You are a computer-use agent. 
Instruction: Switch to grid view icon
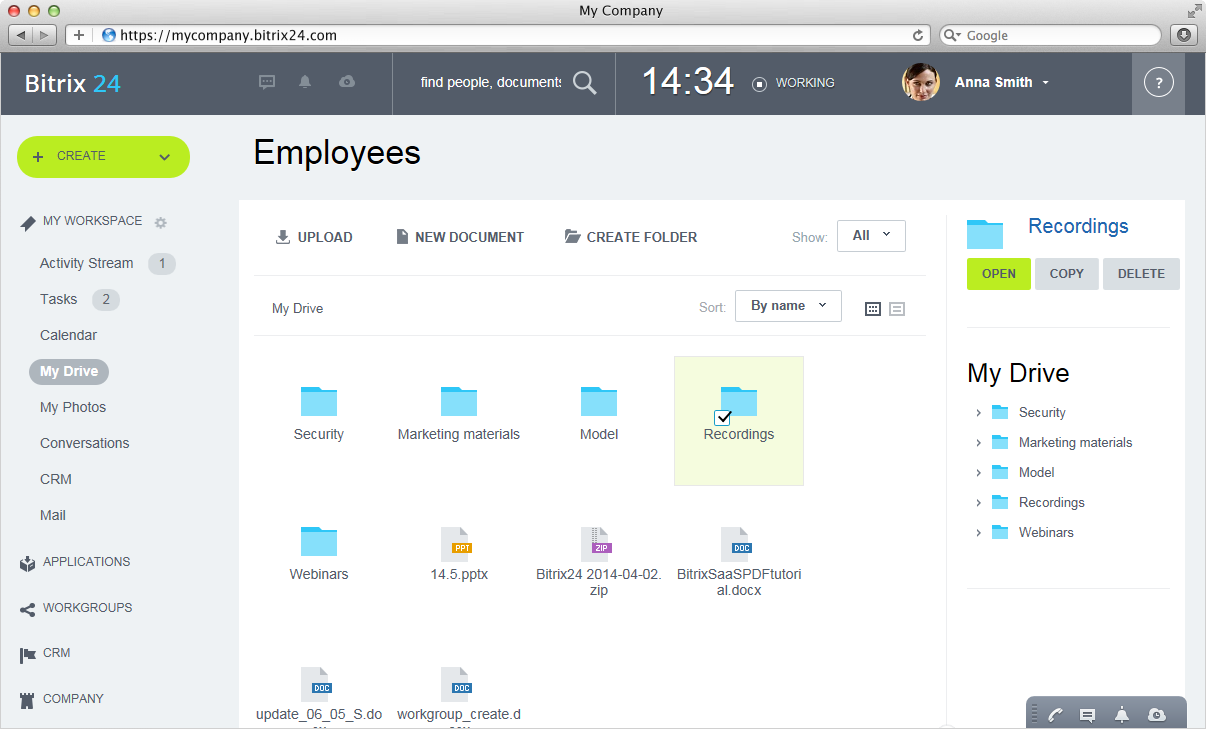point(872,309)
